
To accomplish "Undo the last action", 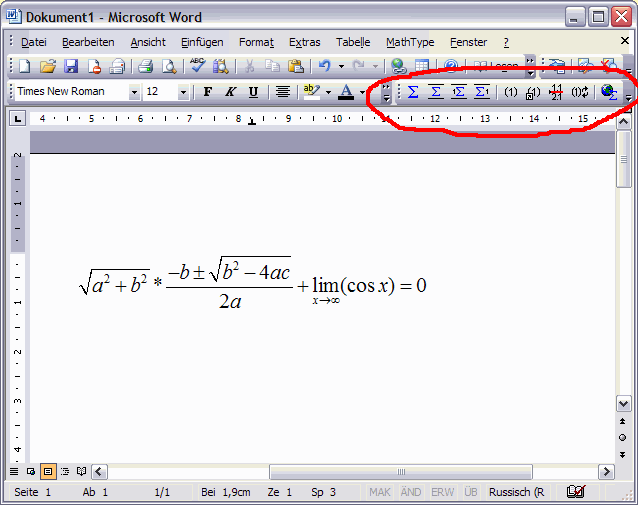I will coord(325,66).
